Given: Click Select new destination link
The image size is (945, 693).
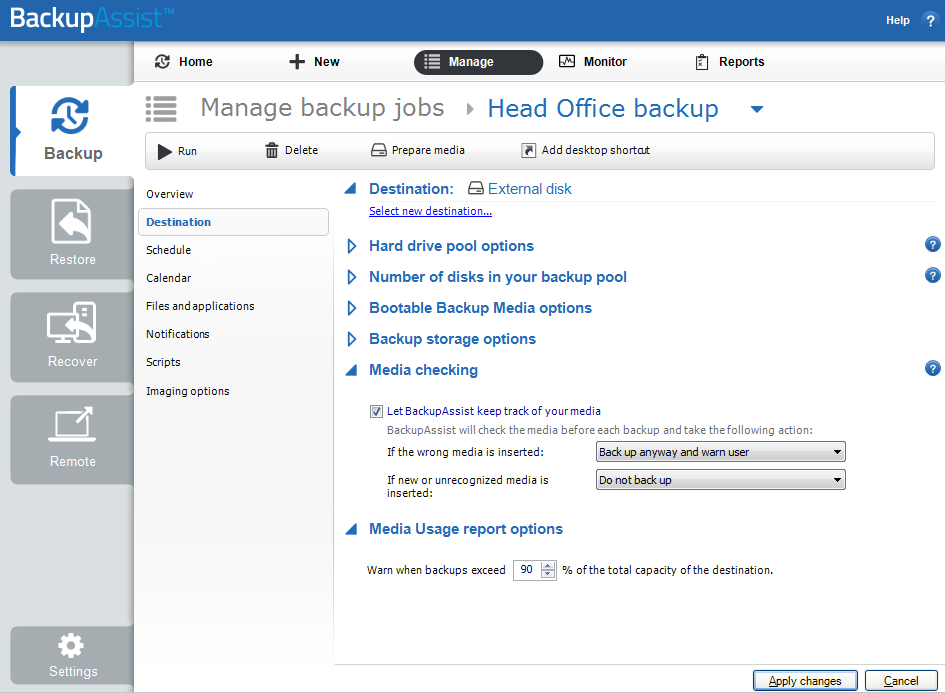Looking at the screenshot, I should [x=430, y=211].
